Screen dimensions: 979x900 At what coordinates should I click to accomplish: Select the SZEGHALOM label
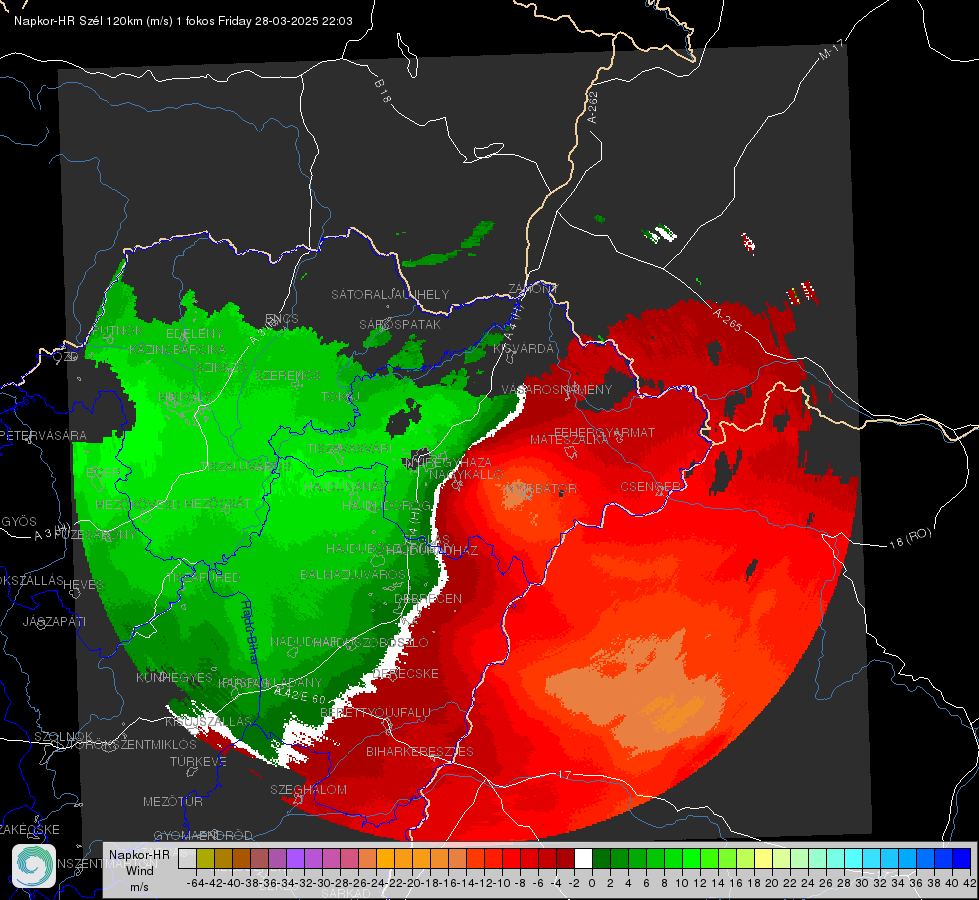point(308,789)
